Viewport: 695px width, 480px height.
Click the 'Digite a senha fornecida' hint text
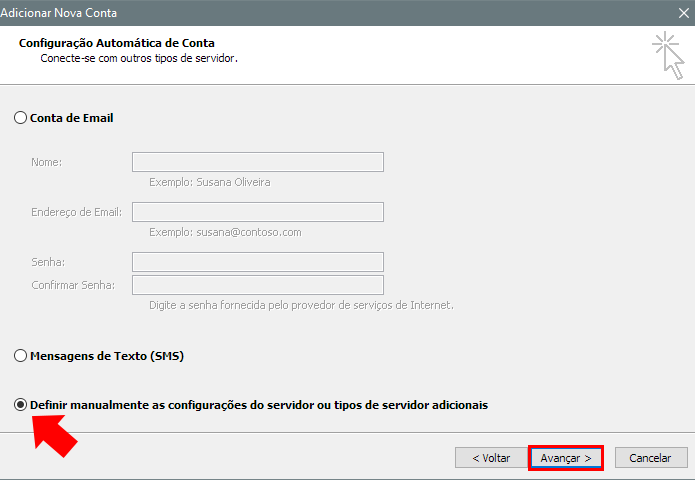tap(301, 305)
